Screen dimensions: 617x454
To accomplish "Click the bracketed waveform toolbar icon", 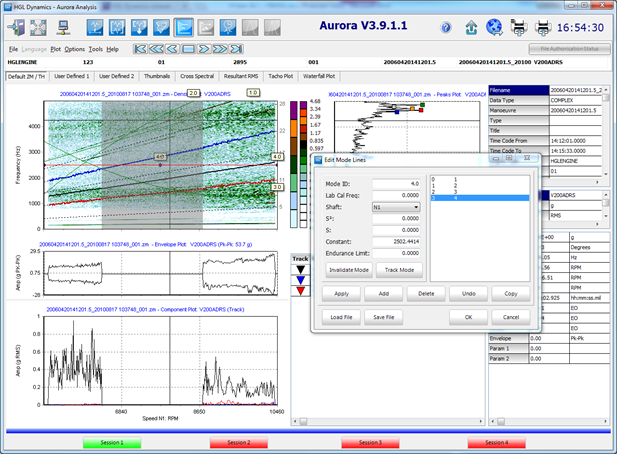I will point(117,28).
